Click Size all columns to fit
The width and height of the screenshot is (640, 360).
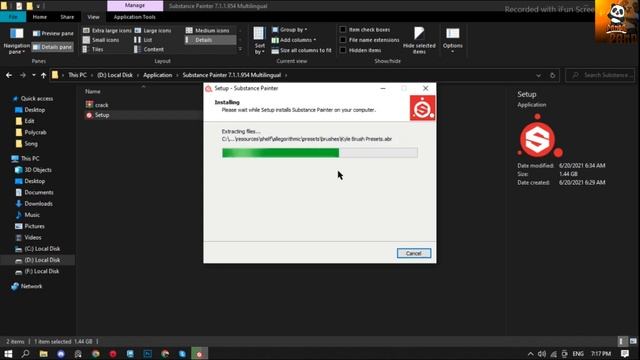(x=302, y=50)
